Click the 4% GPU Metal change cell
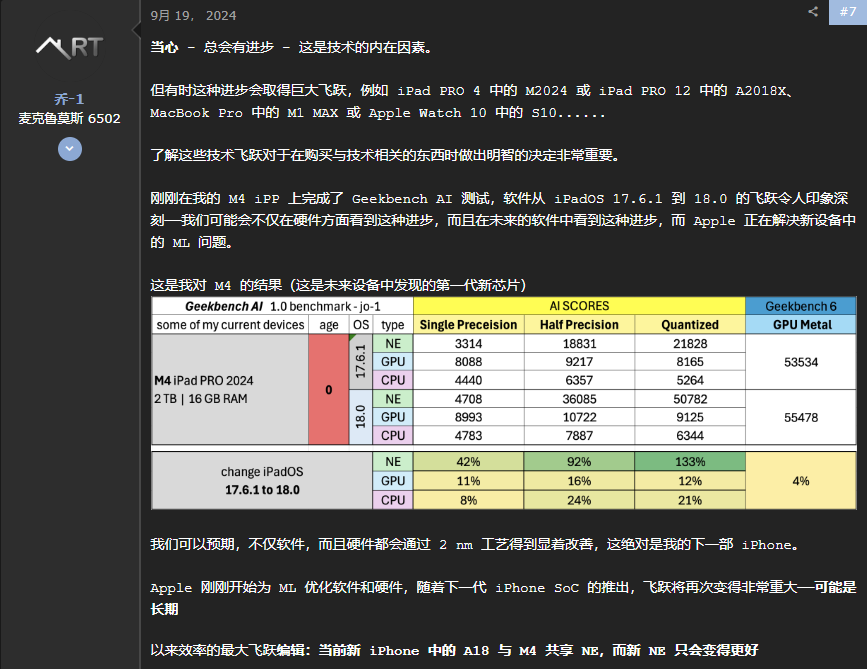The image size is (867, 669). [x=801, y=481]
